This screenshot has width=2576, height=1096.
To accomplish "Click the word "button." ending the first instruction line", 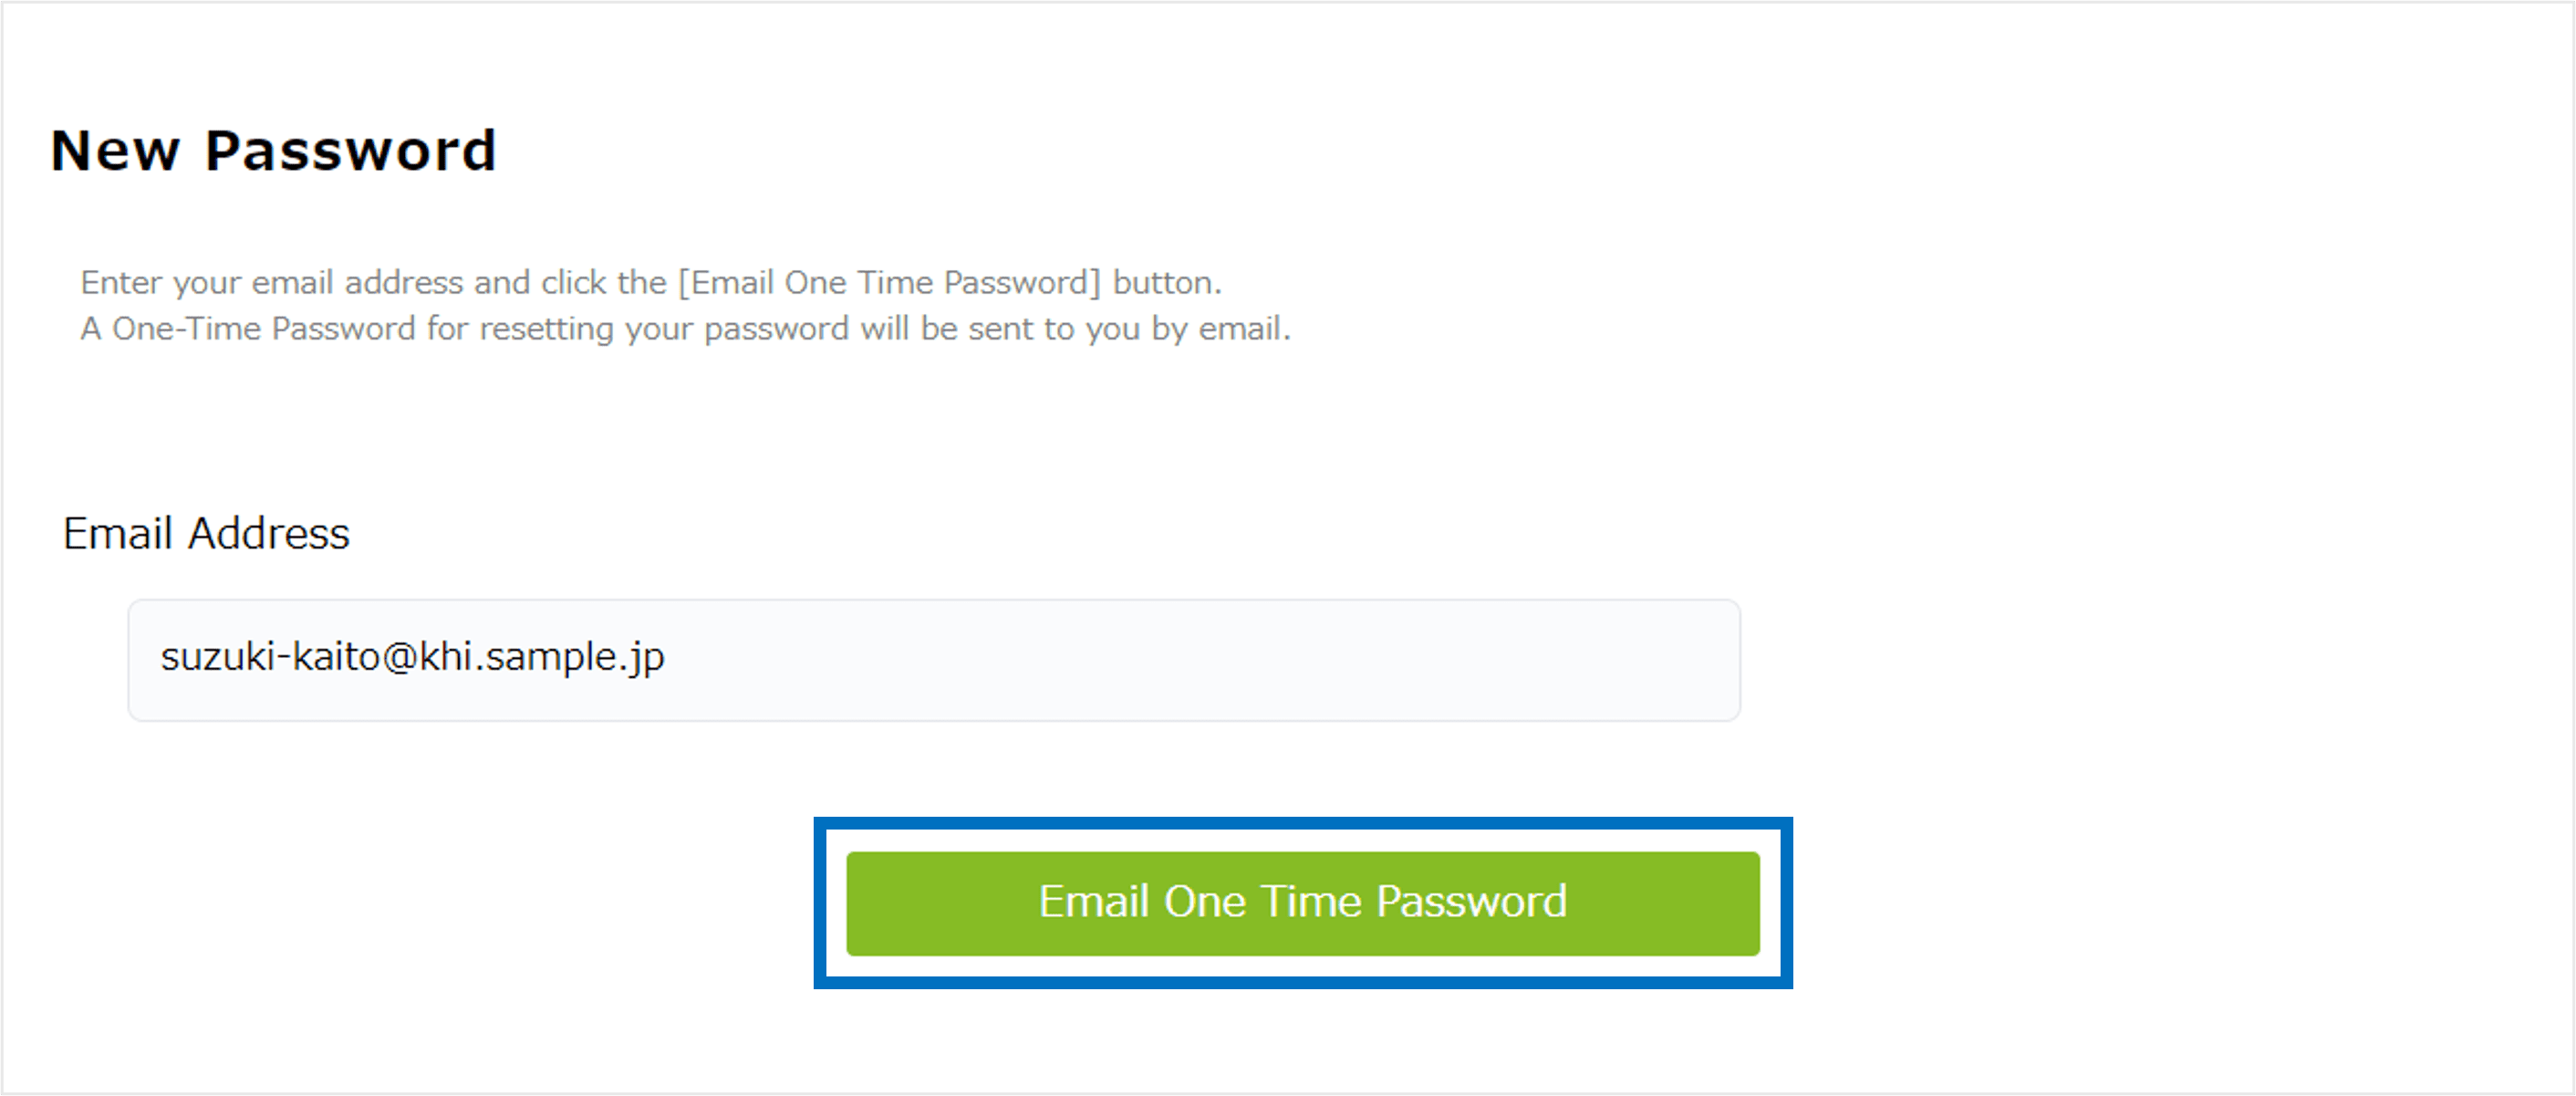I will pos(1167,283).
